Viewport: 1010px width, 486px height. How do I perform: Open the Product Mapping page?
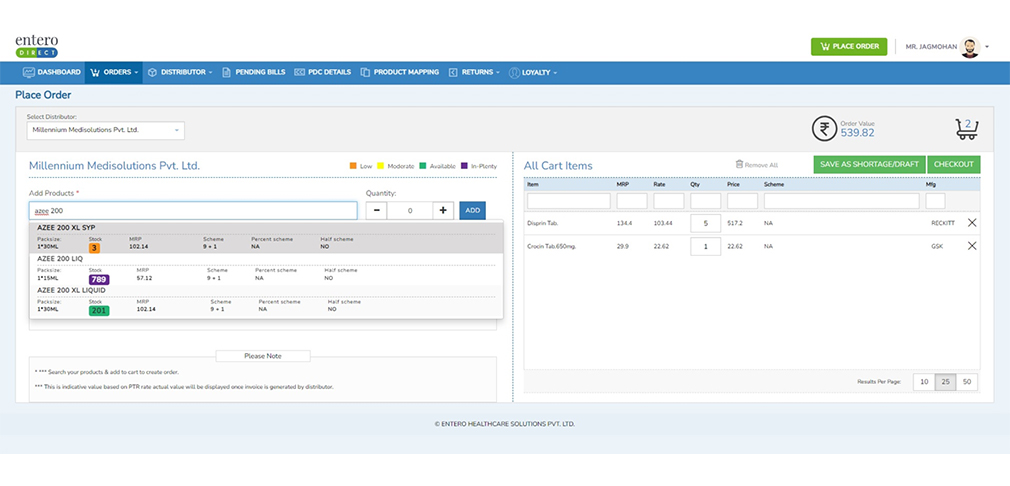coord(400,72)
